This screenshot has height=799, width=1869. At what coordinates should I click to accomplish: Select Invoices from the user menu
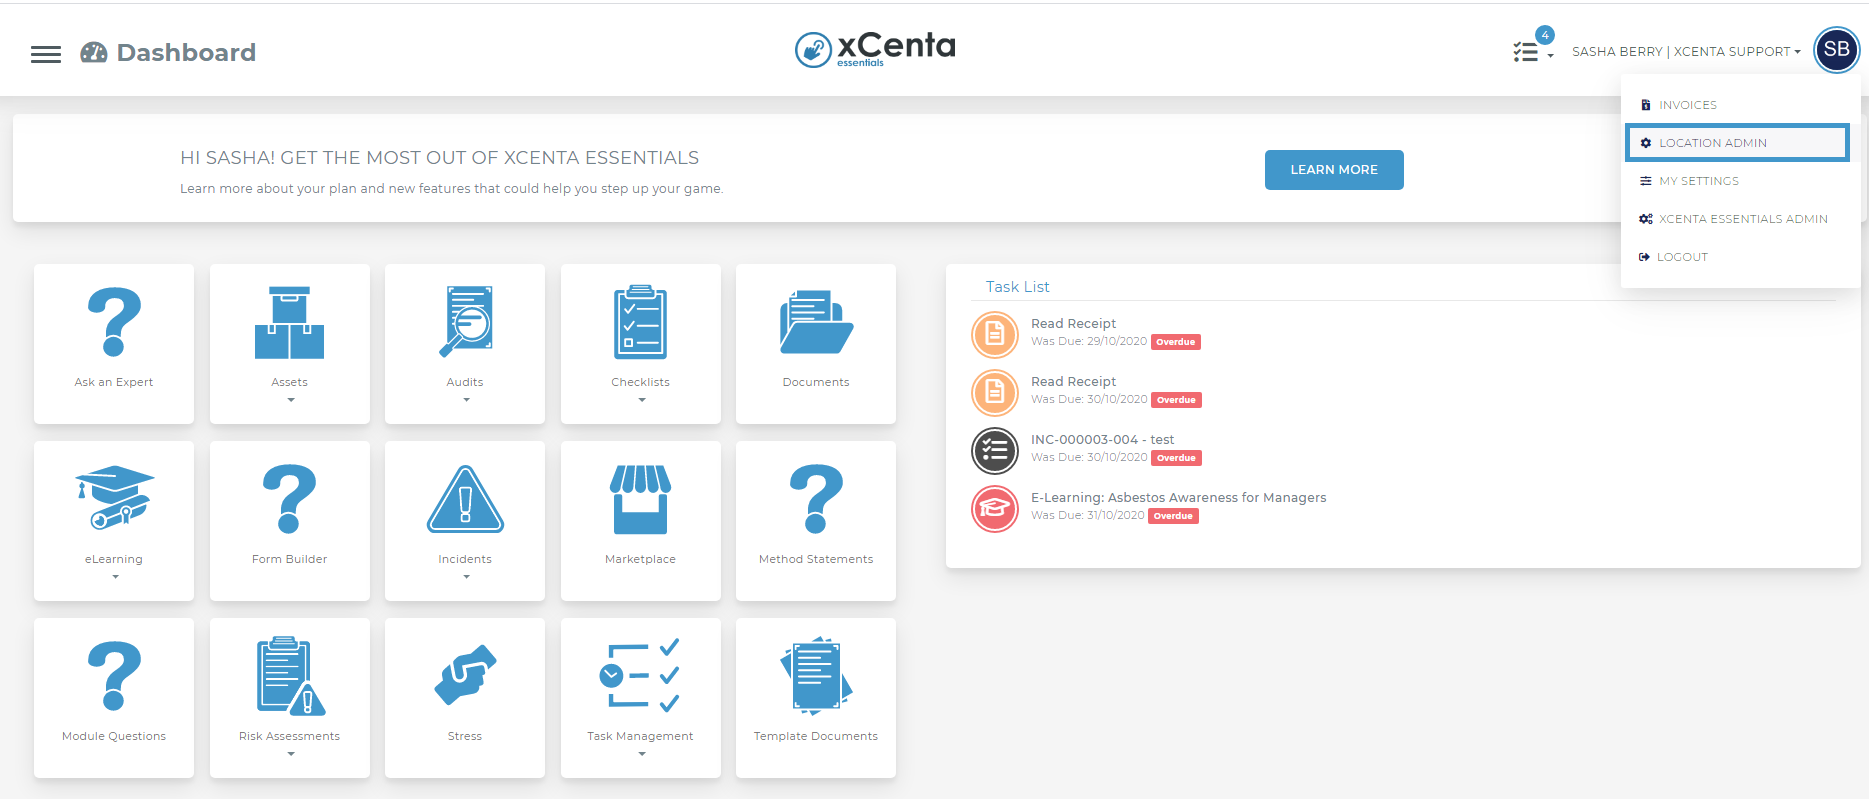[1740, 105]
